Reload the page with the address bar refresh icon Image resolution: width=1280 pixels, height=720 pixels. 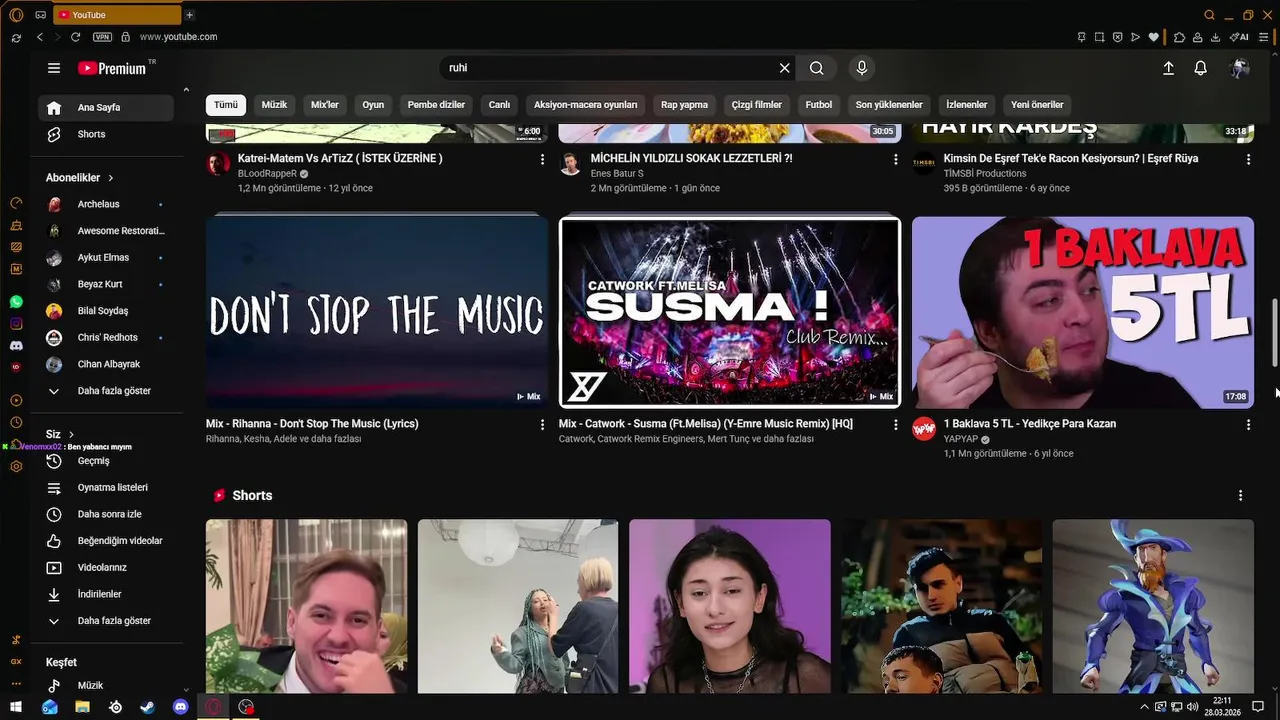click(75, 37)
